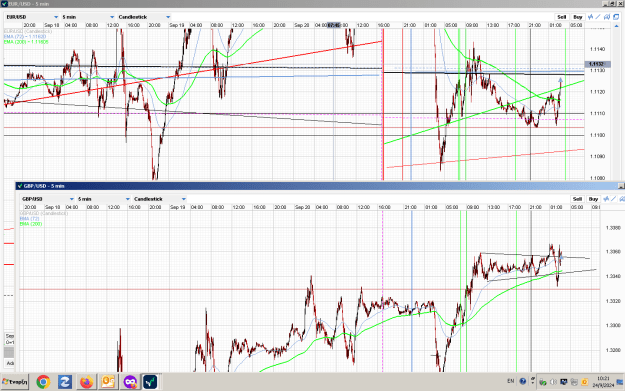Image resolution: width=625 pixels, height=391 pixels.
Task: Click printer-like gray tray icon
Action: coord(574,382)
